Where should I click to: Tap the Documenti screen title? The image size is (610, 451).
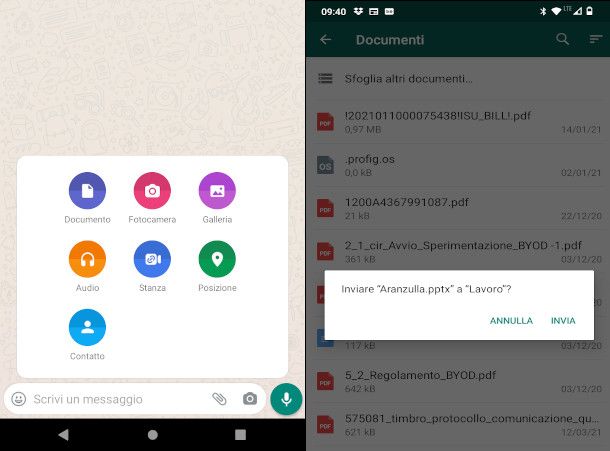coord(390,40)
